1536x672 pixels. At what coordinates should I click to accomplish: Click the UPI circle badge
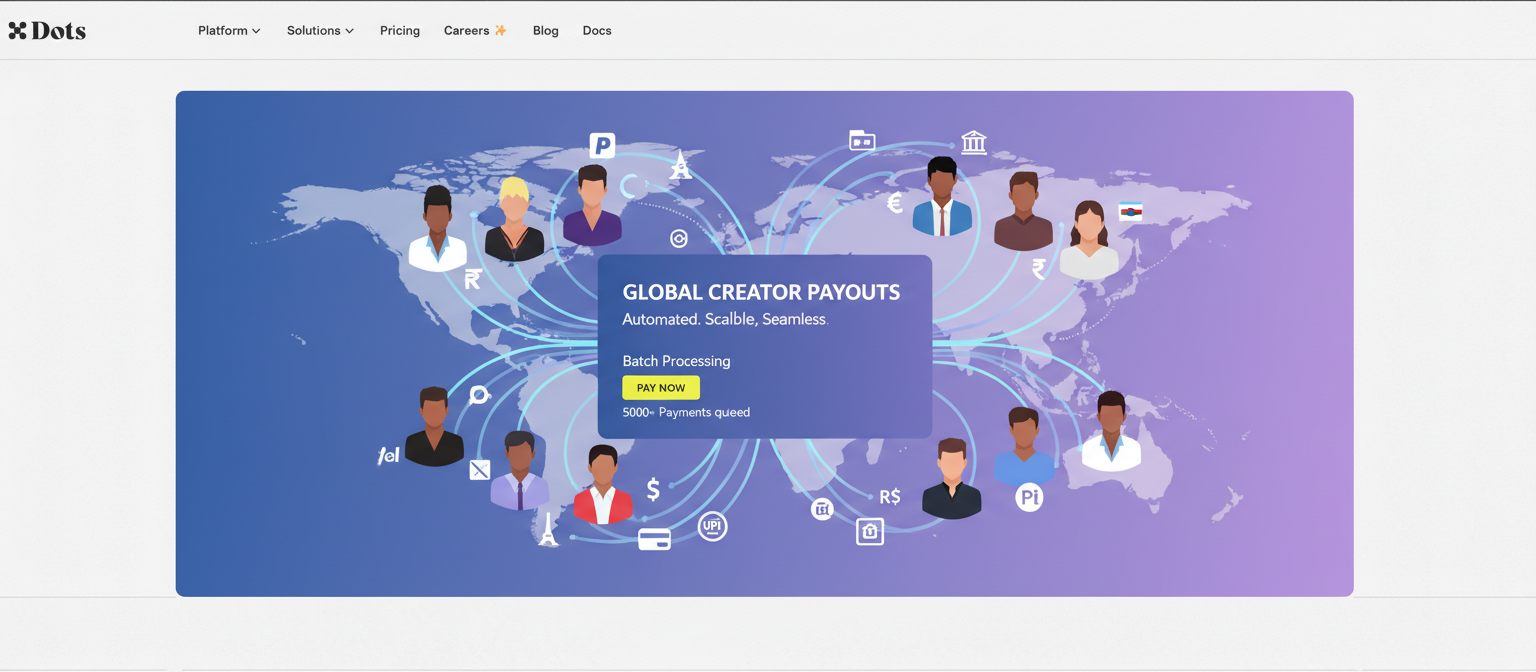tap(712, 526)
